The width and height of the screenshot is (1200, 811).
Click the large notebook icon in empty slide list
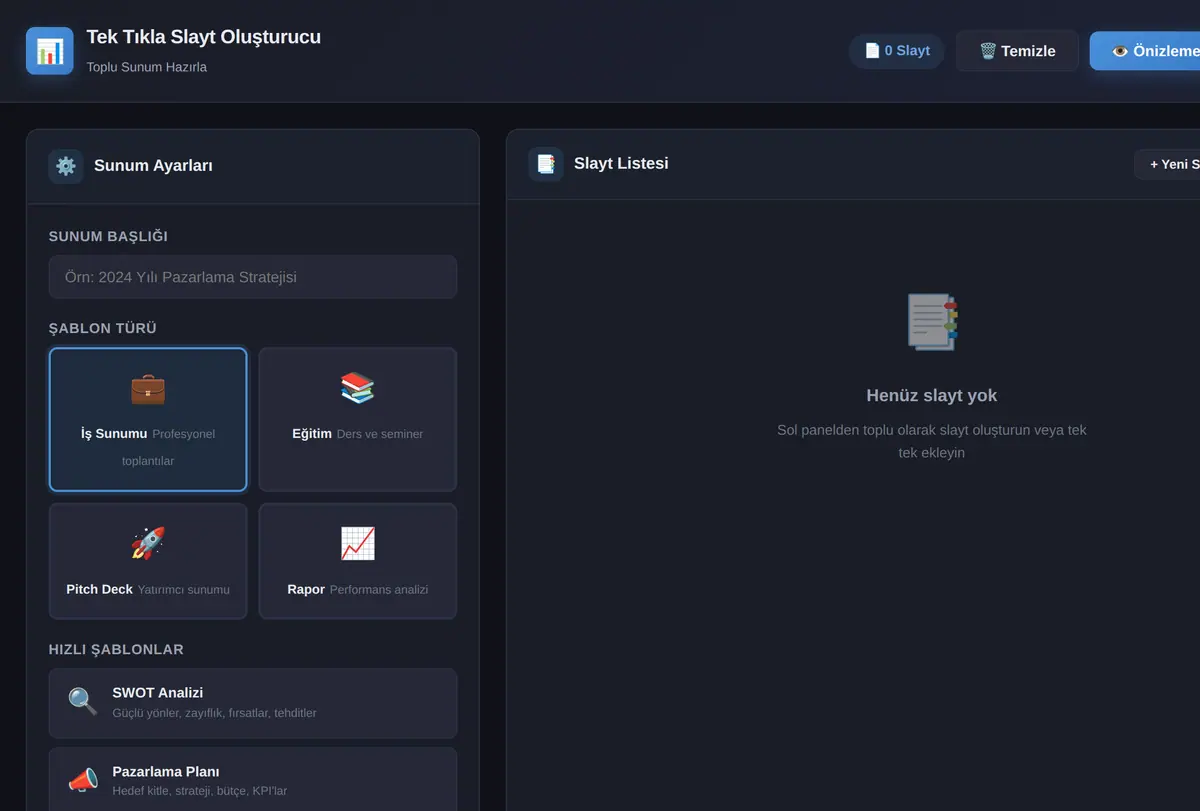[932, 322]
